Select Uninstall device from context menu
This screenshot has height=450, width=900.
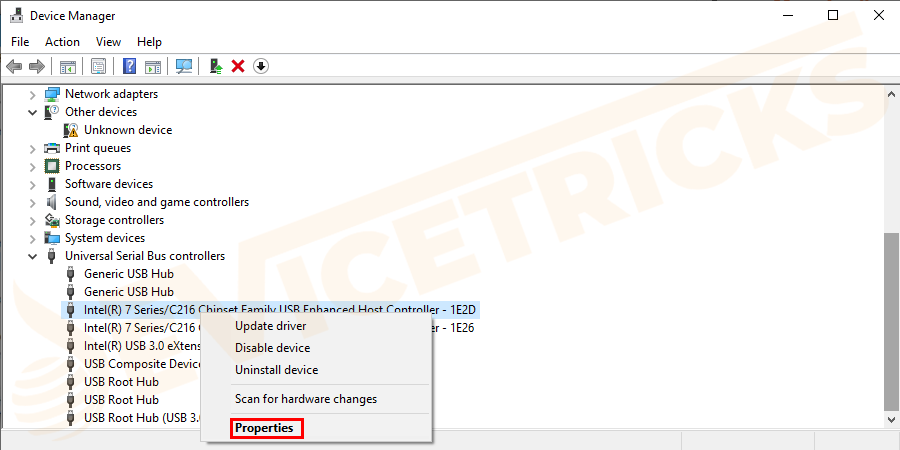[277, 370]
